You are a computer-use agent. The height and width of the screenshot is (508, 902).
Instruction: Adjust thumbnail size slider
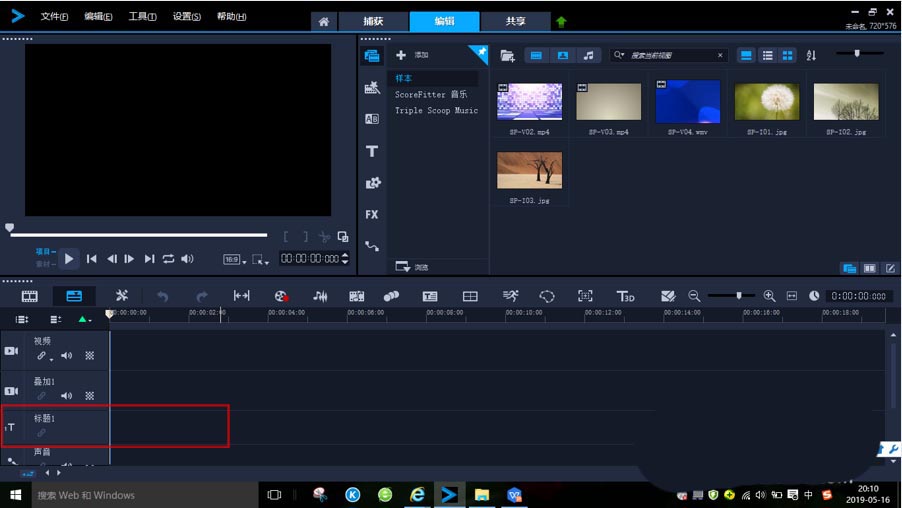(859, 54)
